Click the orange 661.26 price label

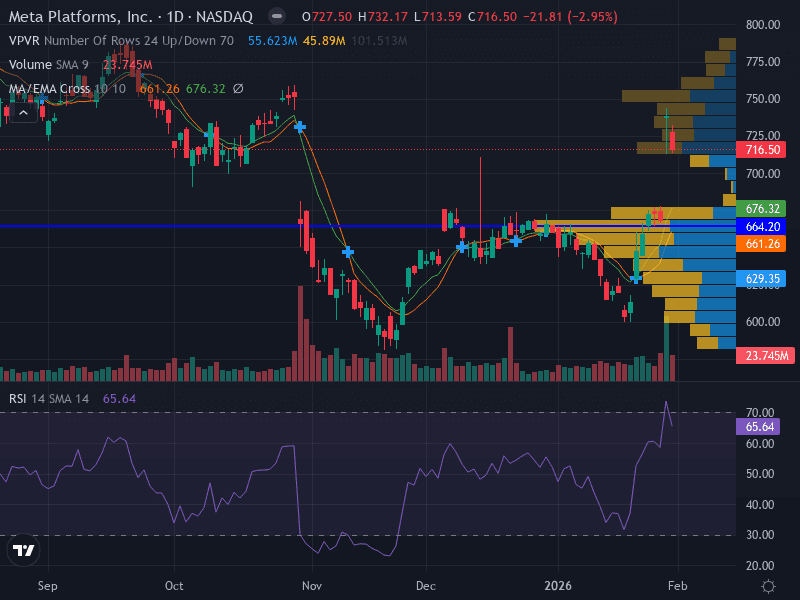pyautogui.click(x=763, y=244)
